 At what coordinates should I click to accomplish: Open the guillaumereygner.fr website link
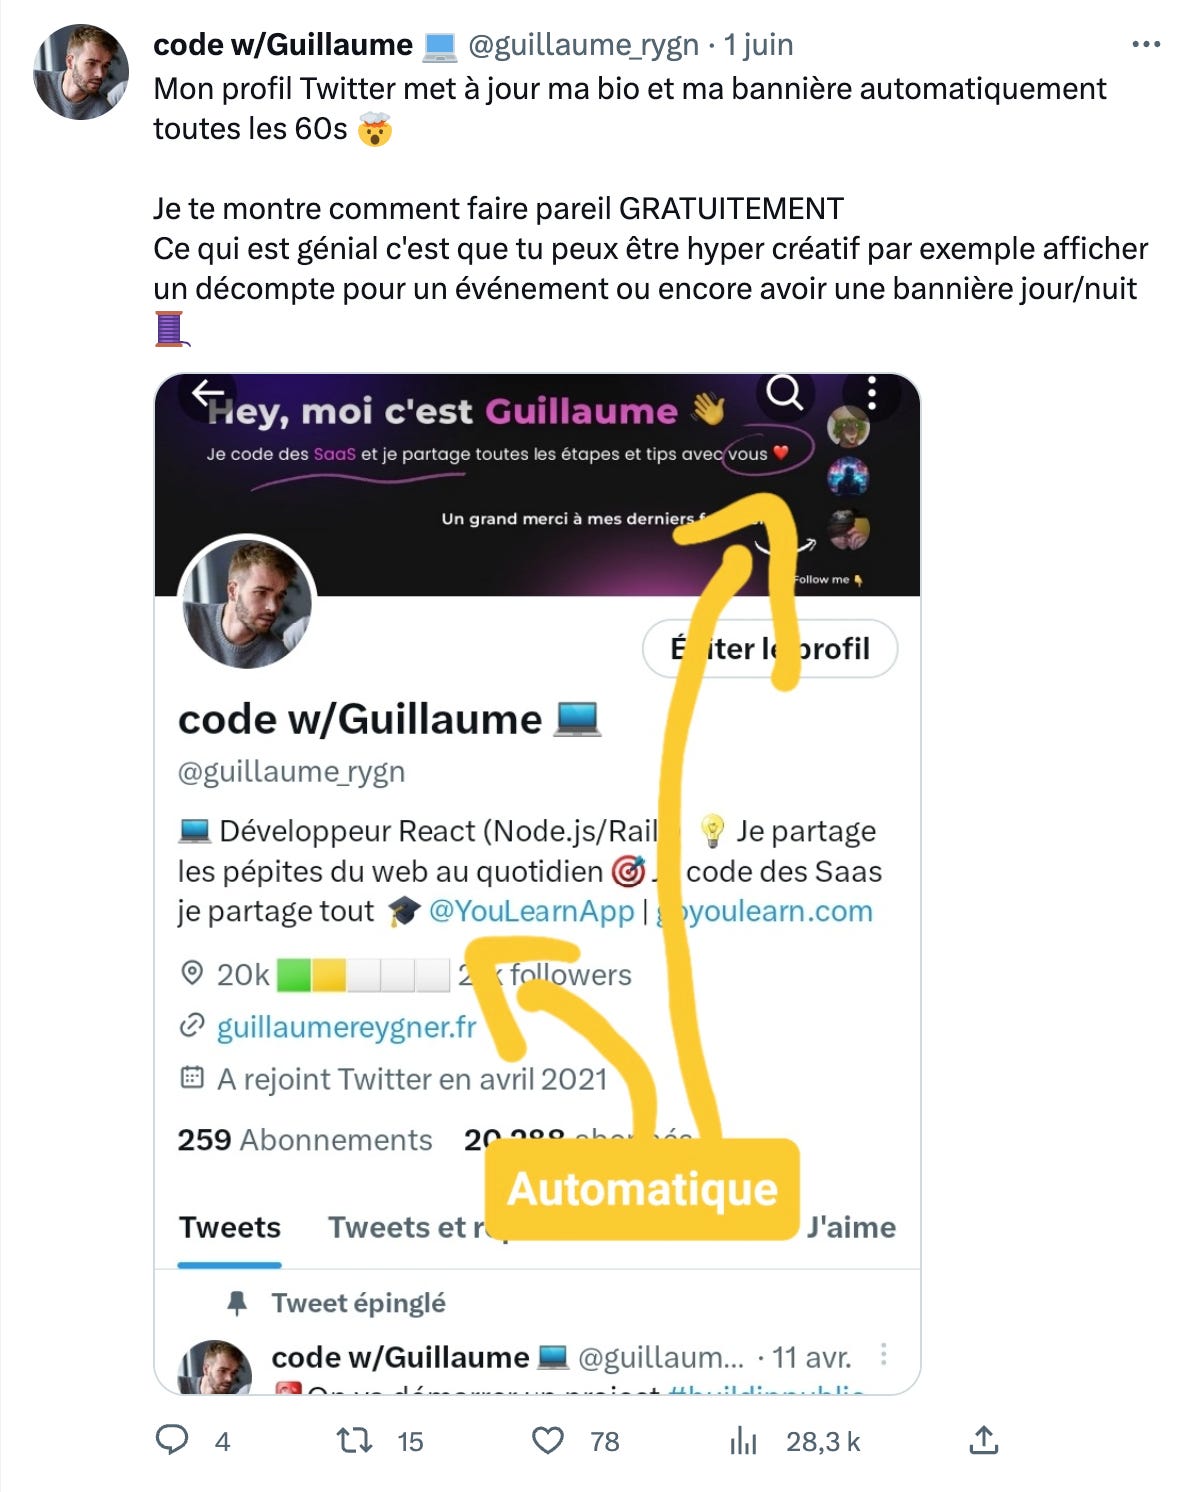coord(346,1027)
